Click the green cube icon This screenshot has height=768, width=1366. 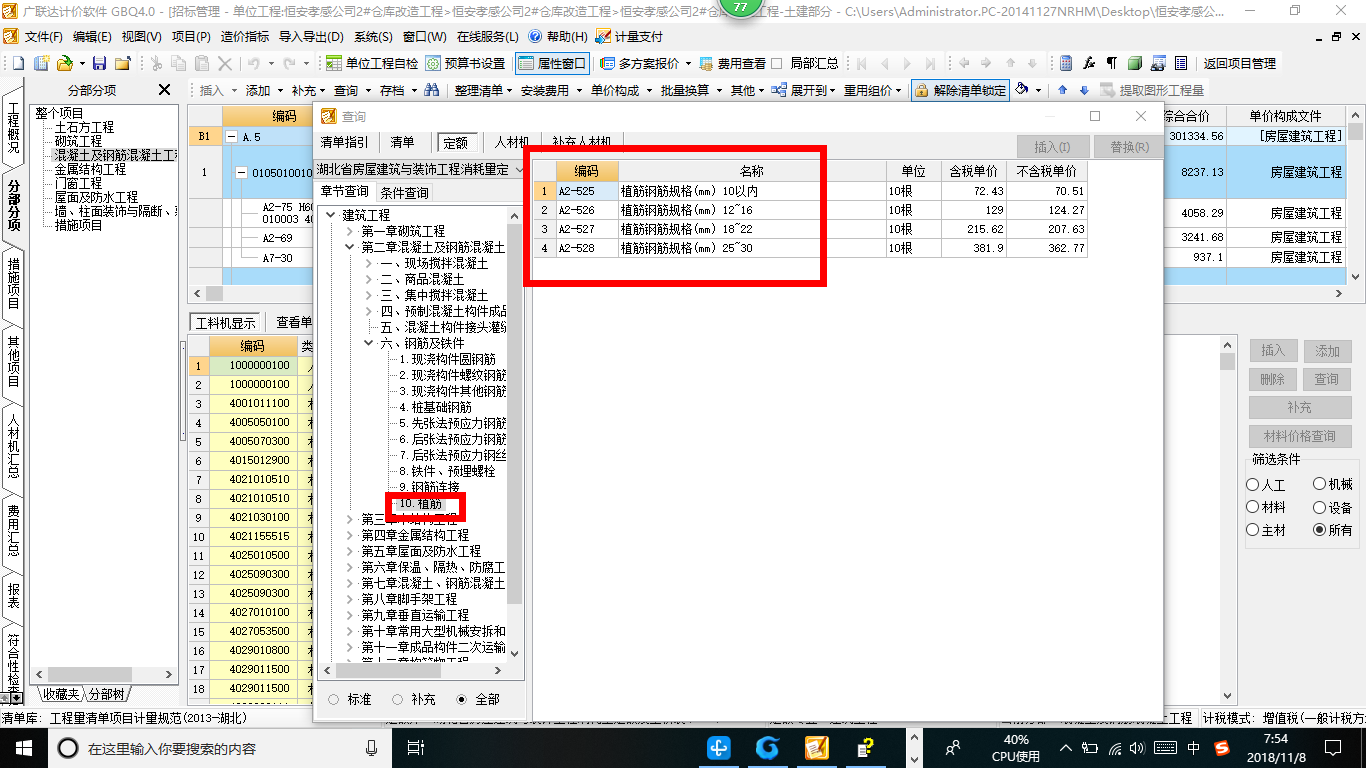1135,63
